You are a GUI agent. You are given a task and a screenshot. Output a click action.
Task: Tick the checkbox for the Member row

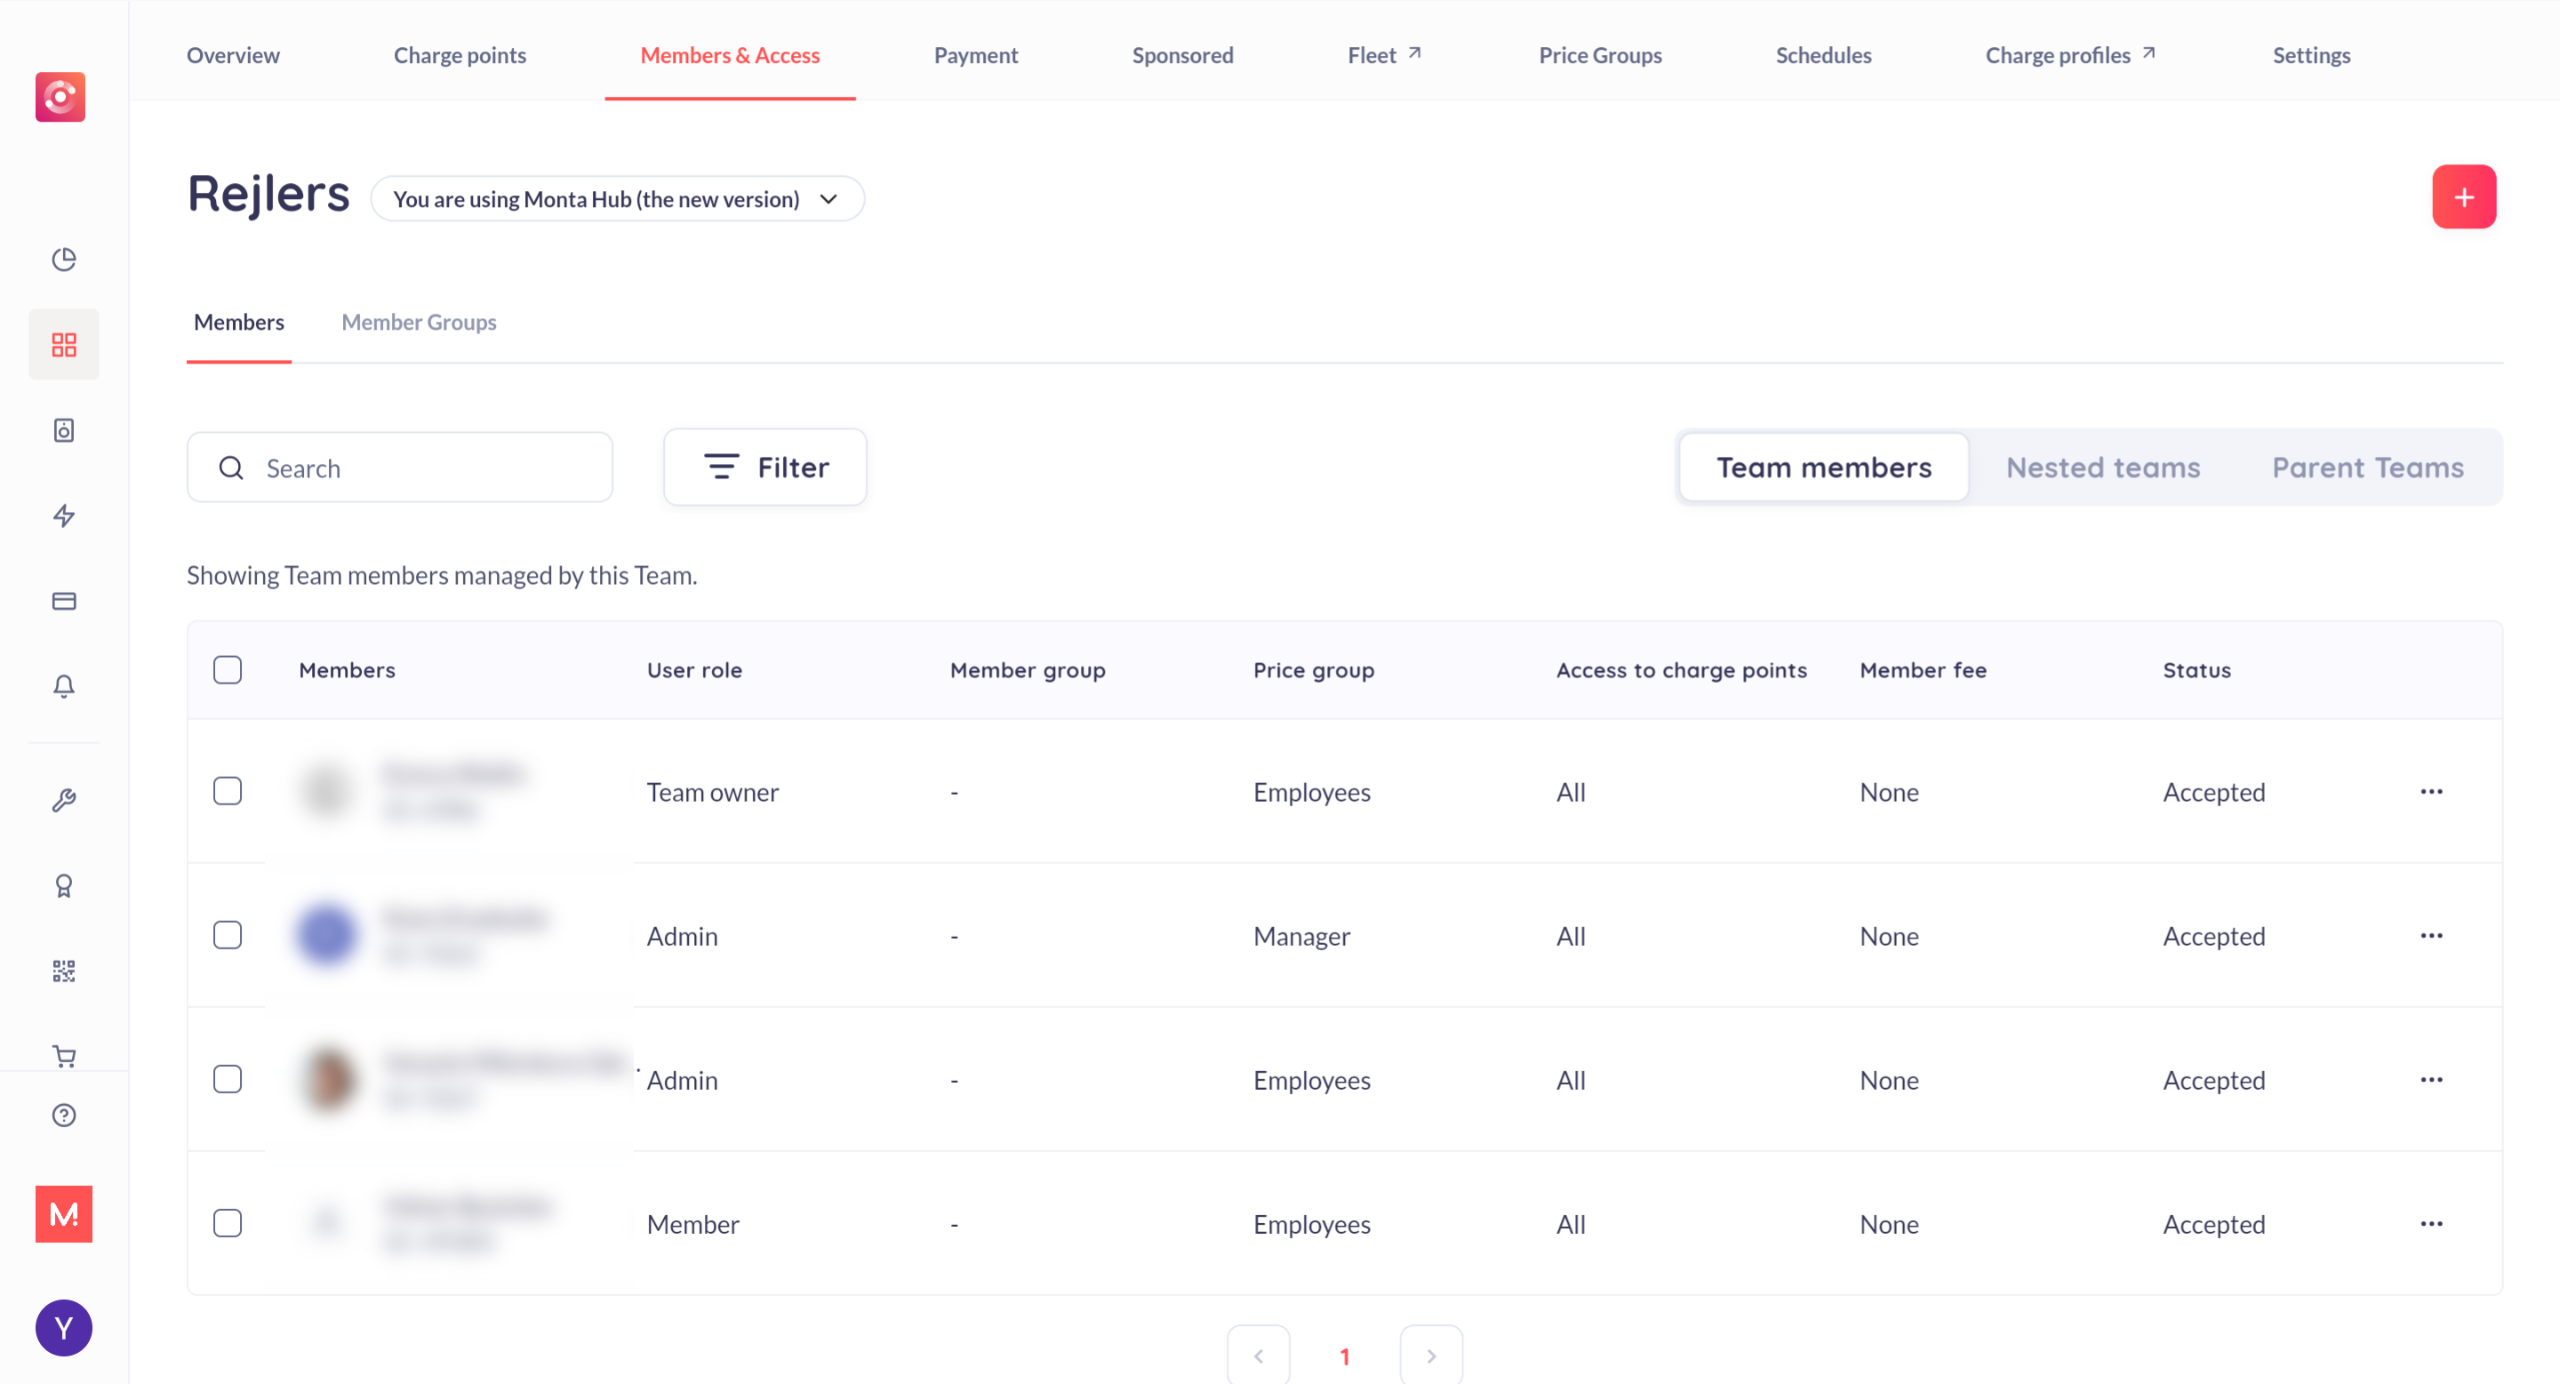[x=228, y=1223]
